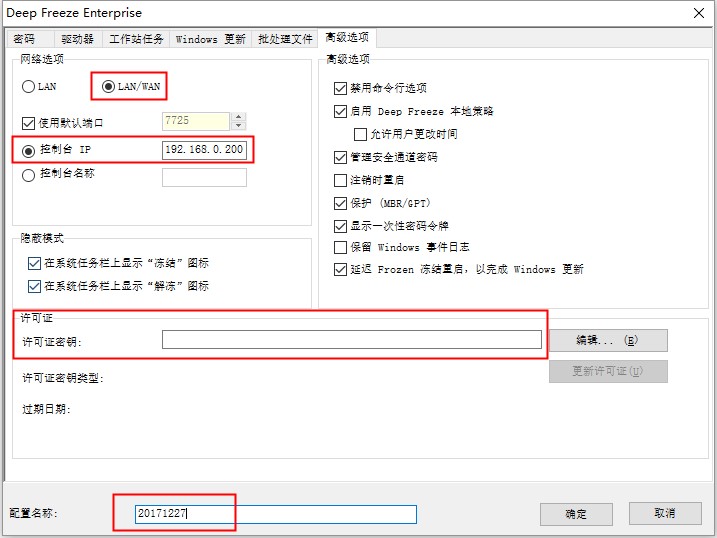Check 保留 Windows 事件日志 option
The image size is (717, 538).
coord(341,247)
